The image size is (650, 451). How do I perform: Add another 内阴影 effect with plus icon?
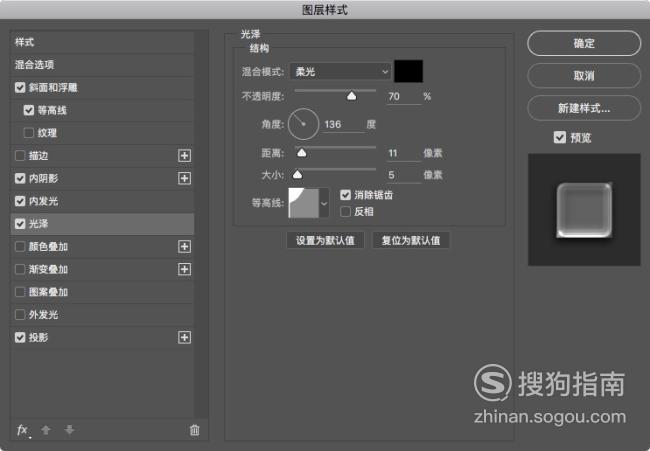click(x=184, y=178)
